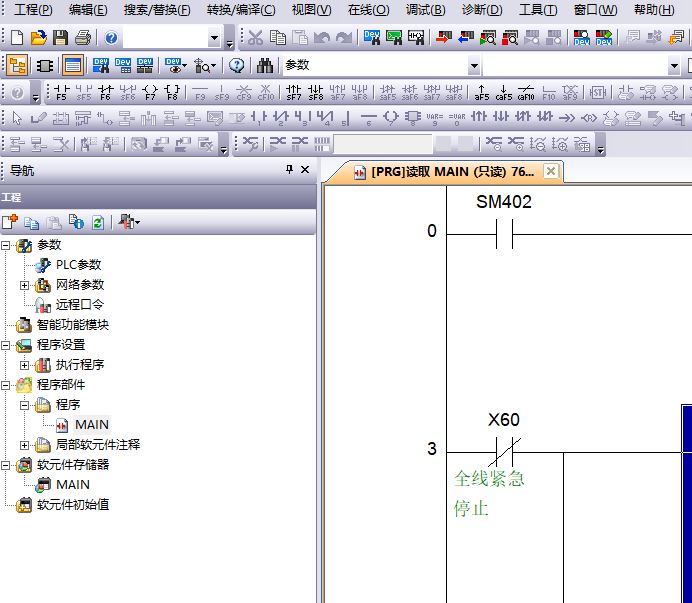Open the 在线(O) menu
Screen dimensions: 692x603
click(368, 10)
